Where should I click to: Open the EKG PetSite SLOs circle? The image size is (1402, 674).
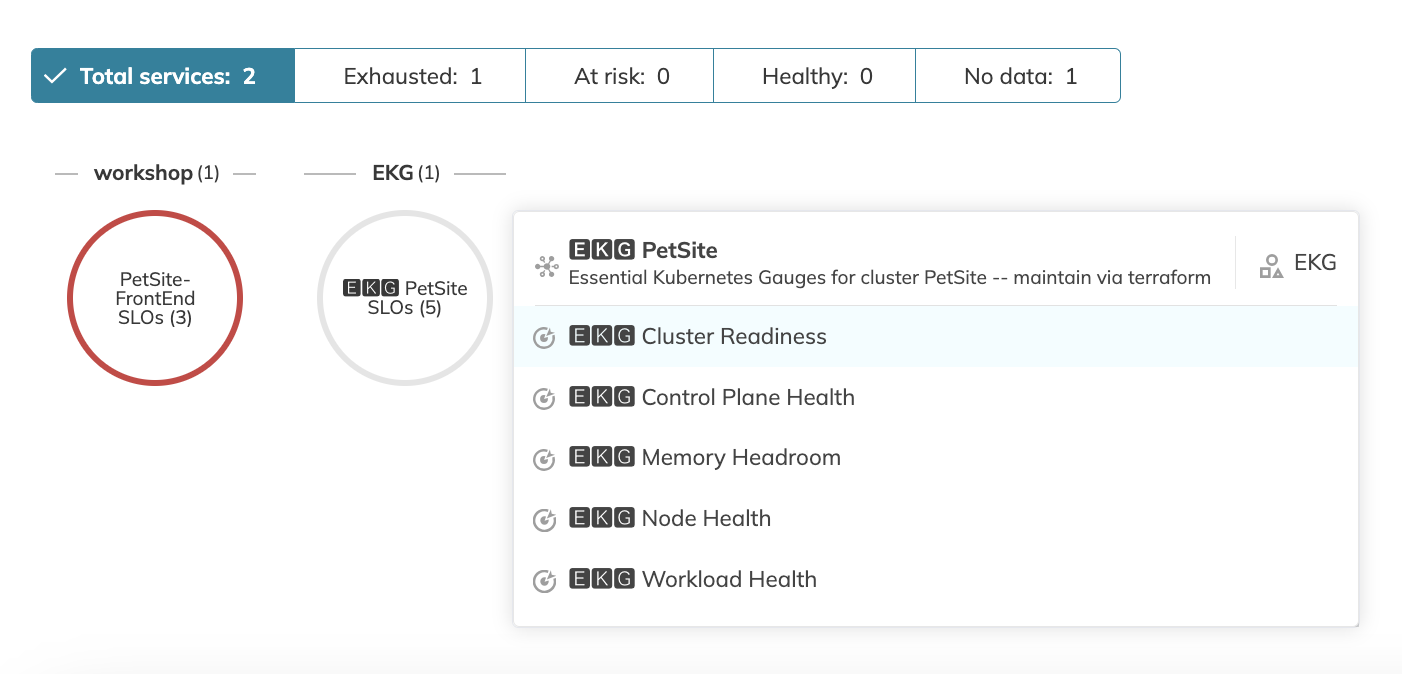(405, 298)
